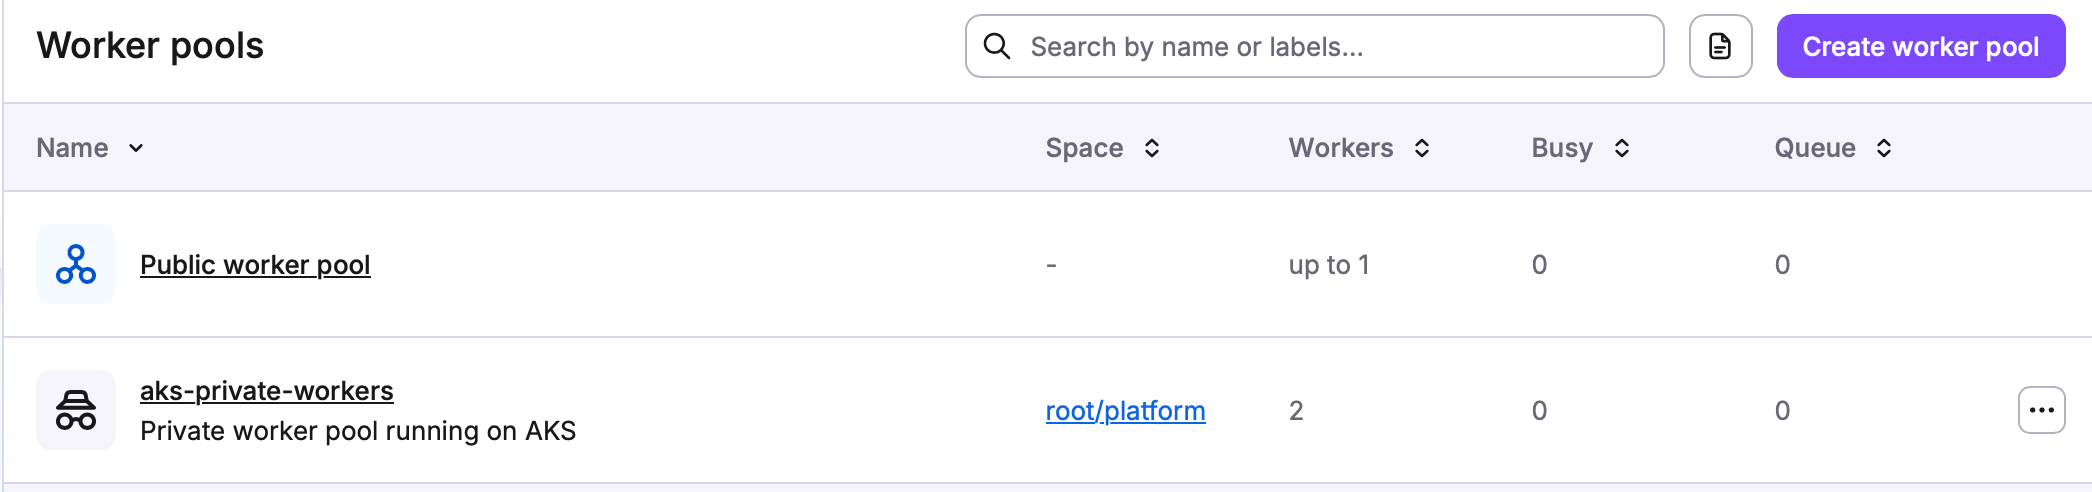Click the sort arrows beside Busy
The height and width of the screenshot is (492, 2092).
pos(1622,148)
